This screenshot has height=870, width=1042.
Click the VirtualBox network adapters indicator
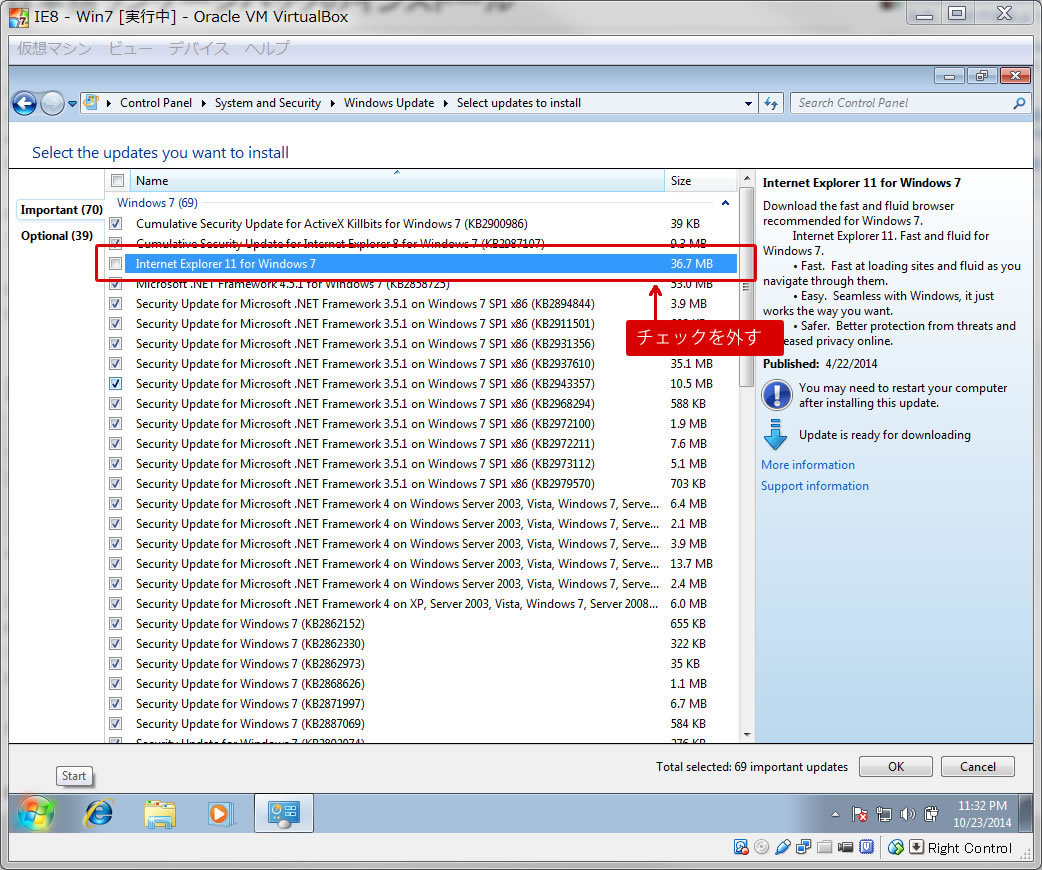pyautogui.click(x=803, y=847)
